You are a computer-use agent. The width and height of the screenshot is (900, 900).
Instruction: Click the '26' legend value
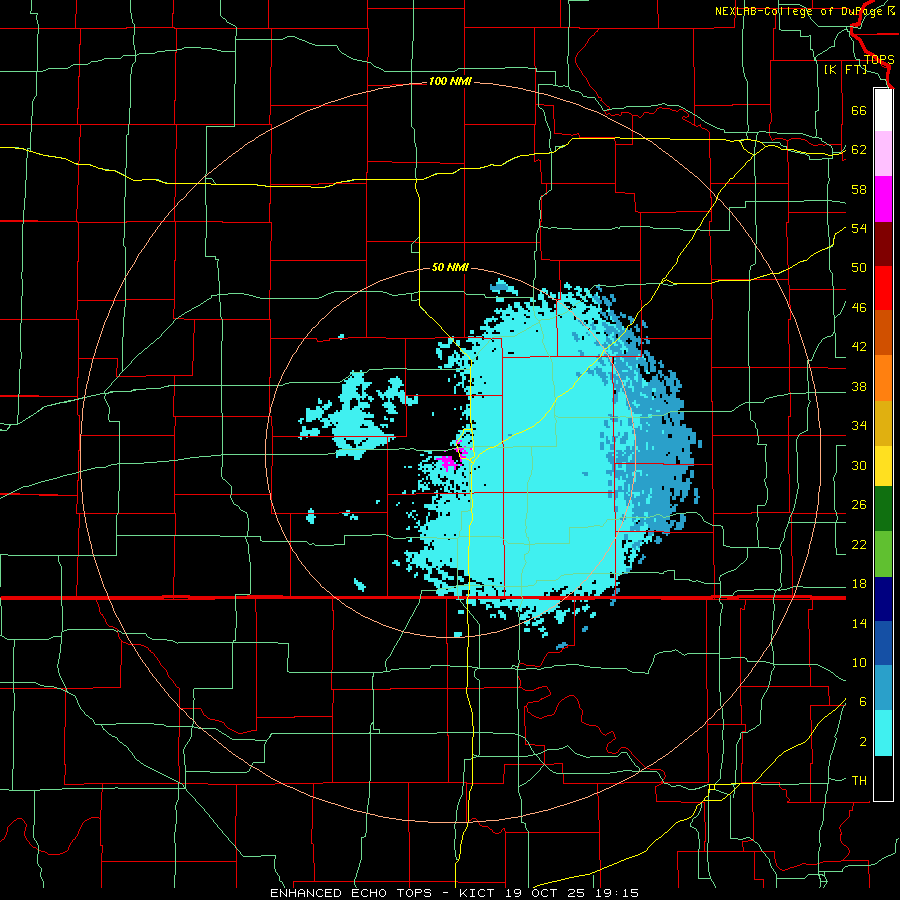coord(859,505)
